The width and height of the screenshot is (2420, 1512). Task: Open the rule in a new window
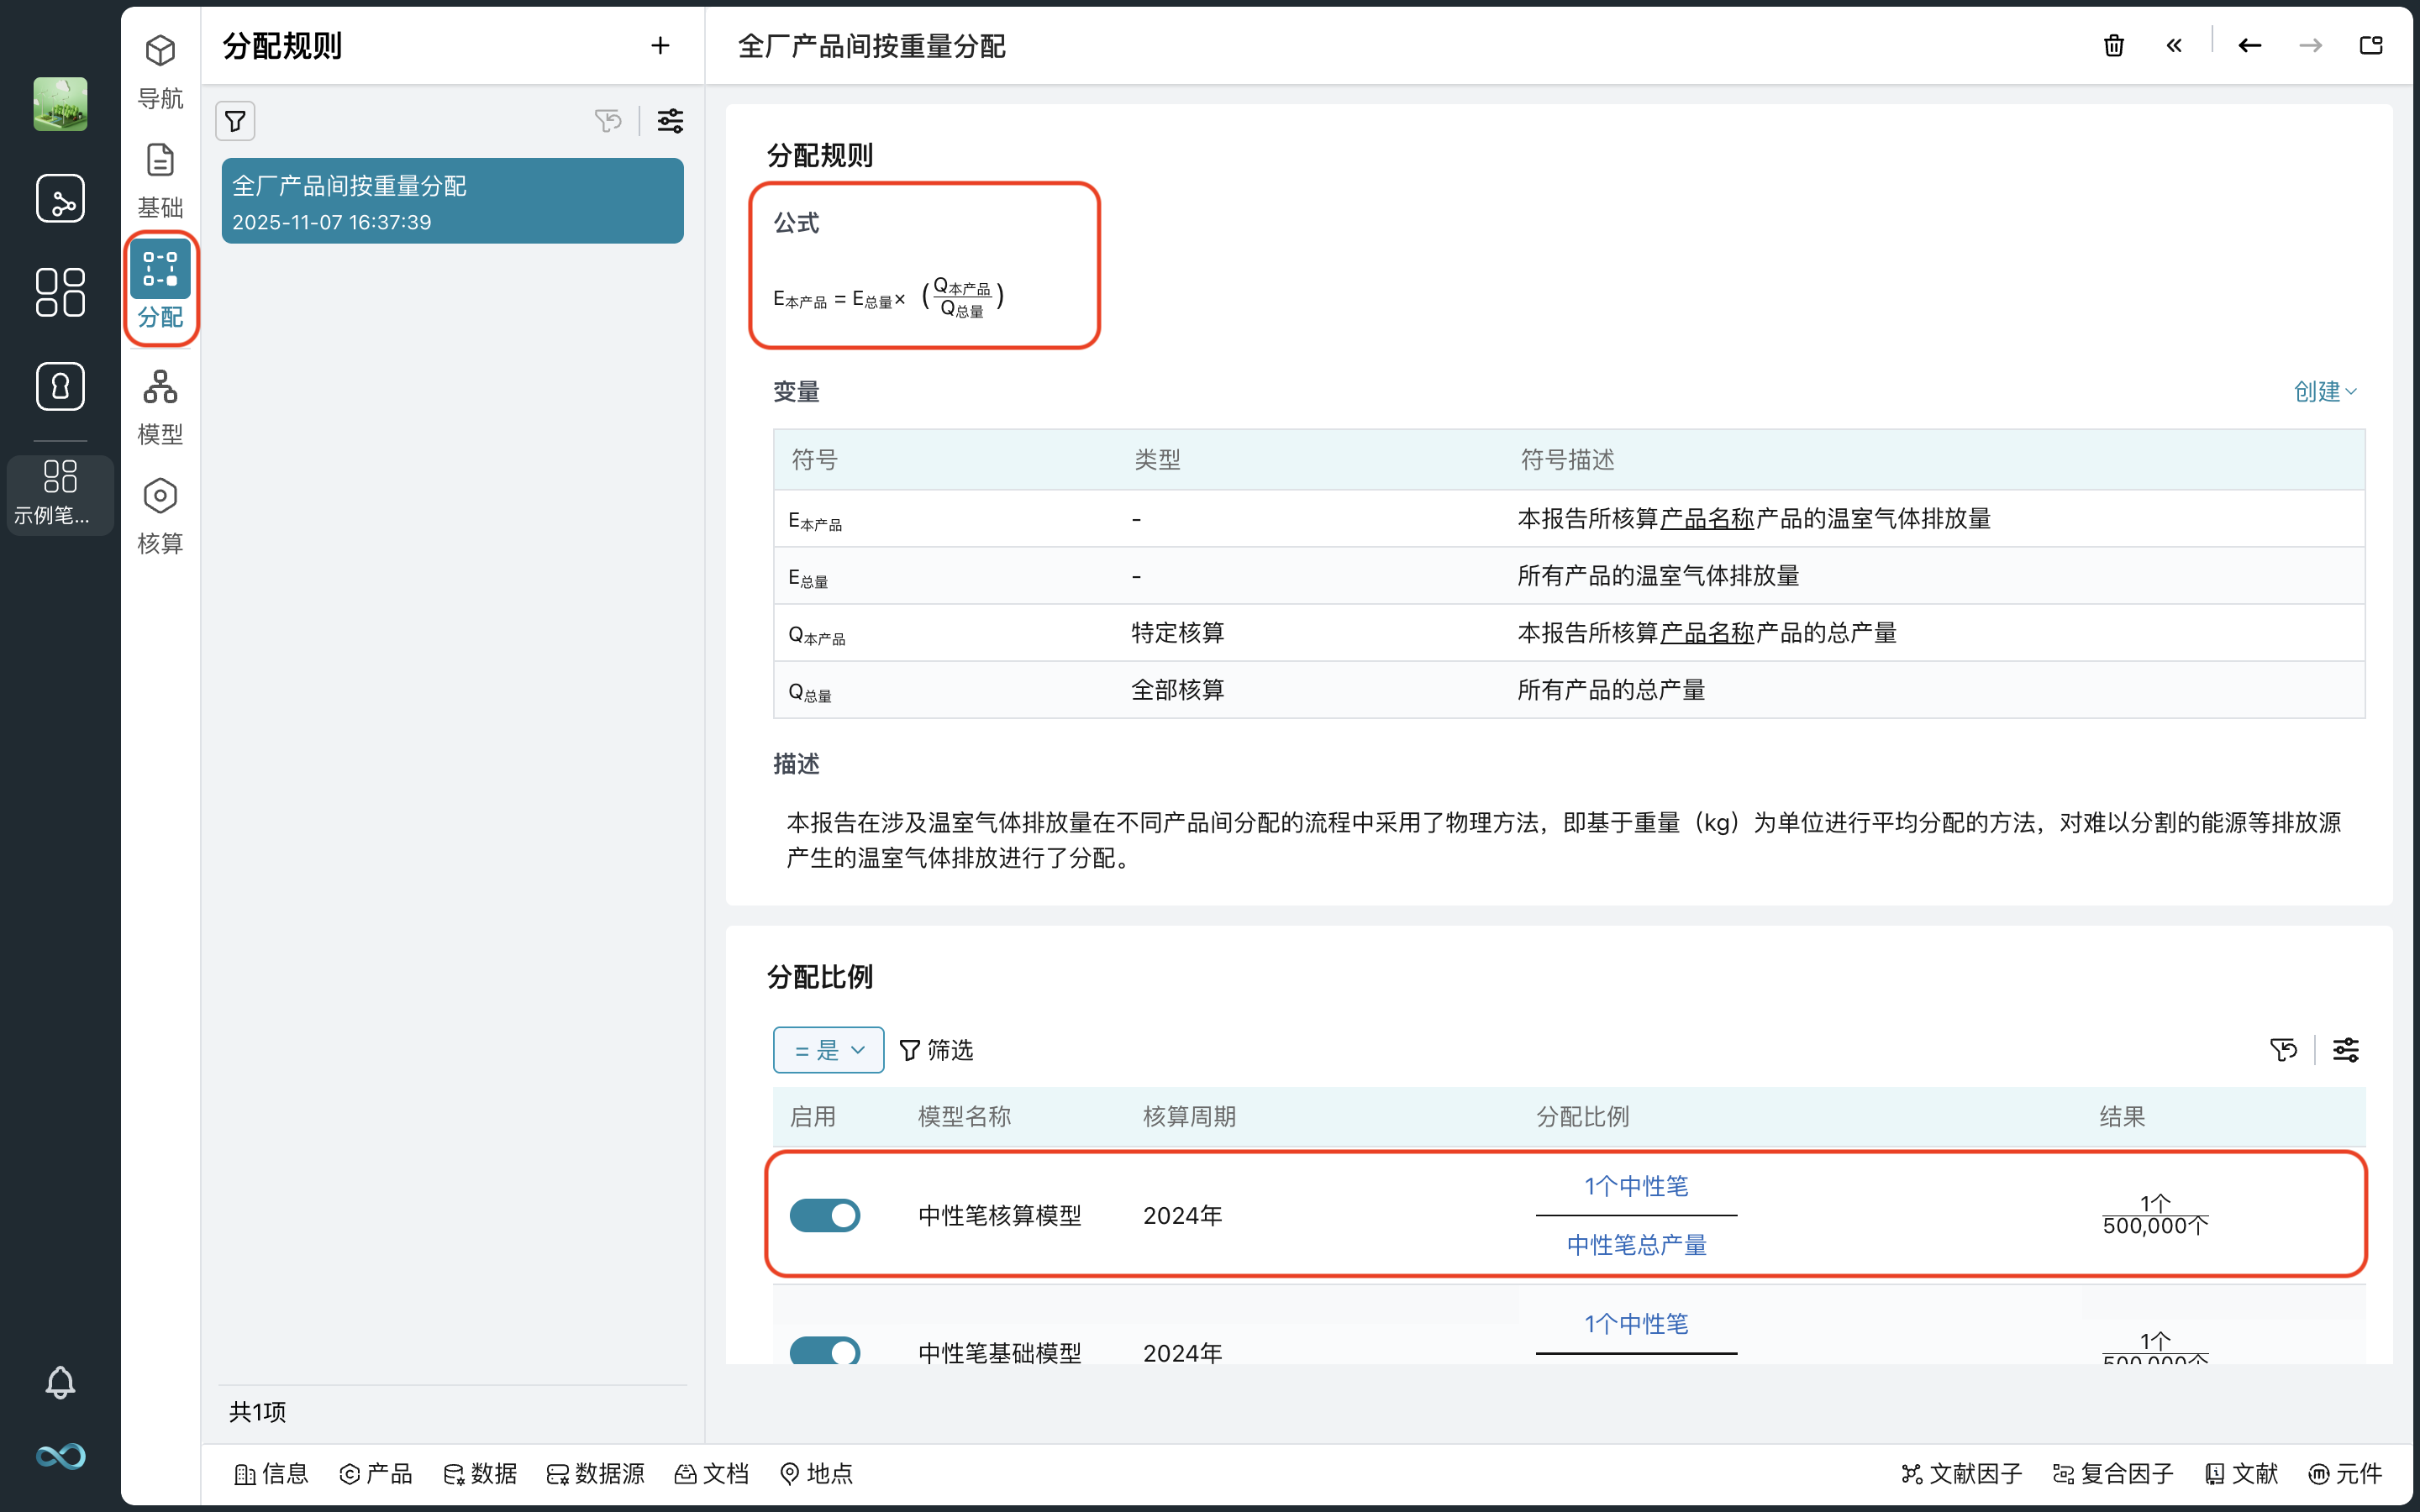coord(2371,45)
